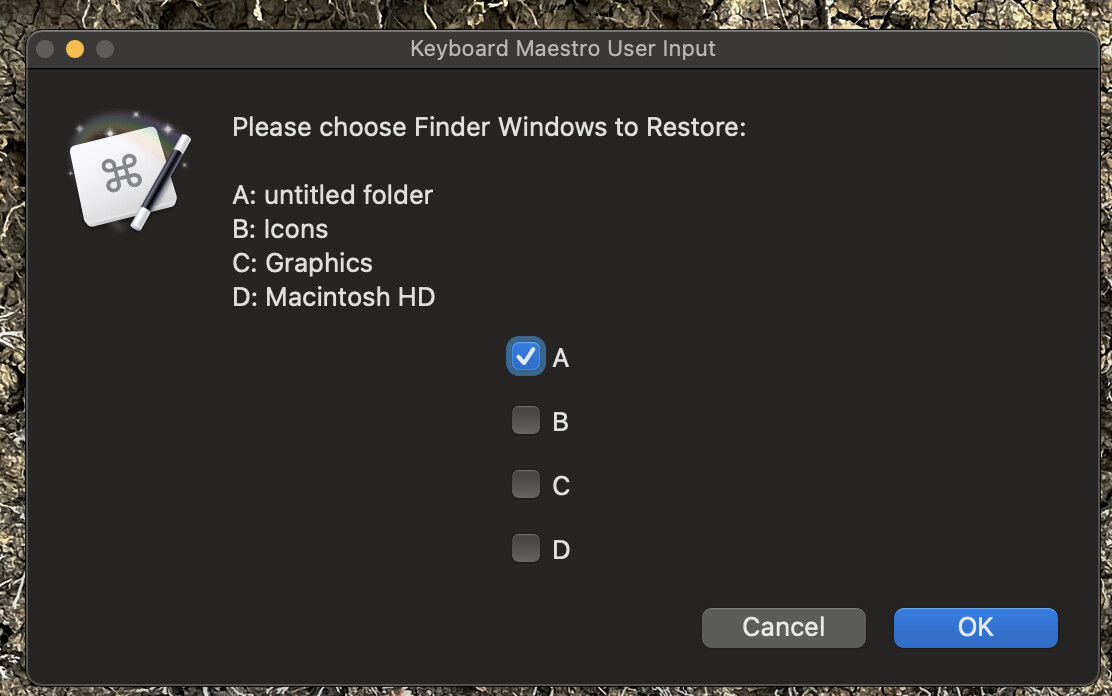Screen dimensions: 1112x696
Task: Confirm the selection with OK
Action: 975,627
